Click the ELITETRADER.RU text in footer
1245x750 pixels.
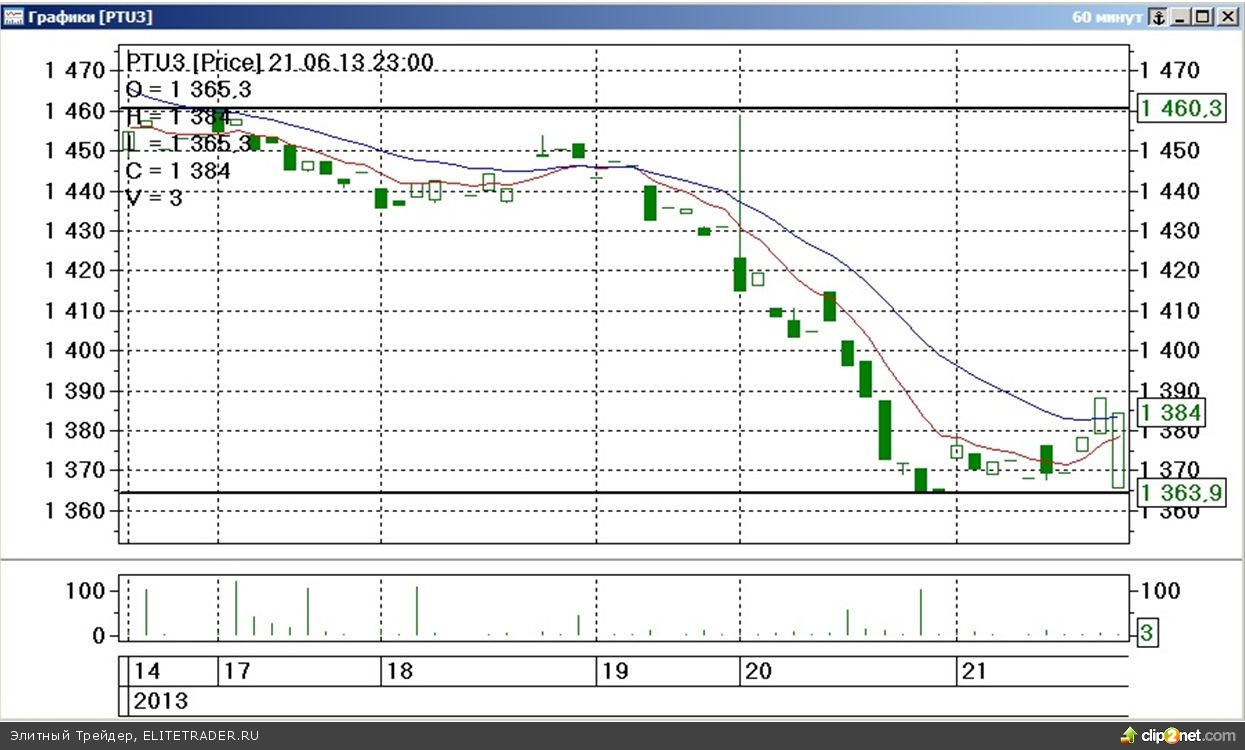[200, 735]
